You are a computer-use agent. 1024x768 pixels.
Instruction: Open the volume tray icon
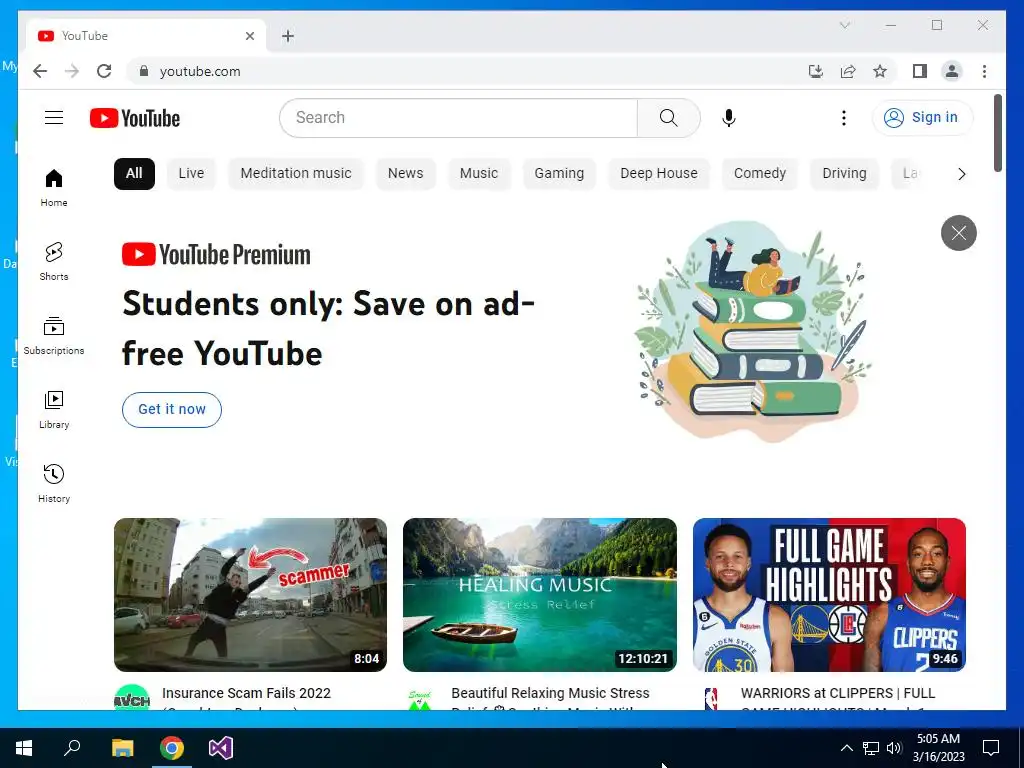(x=894, y=748)
